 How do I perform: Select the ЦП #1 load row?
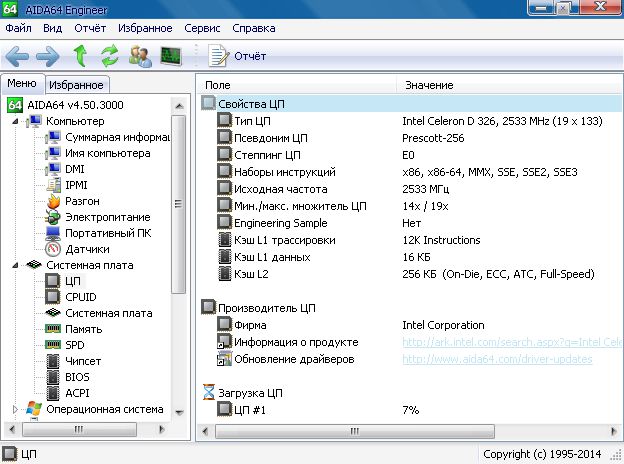tap(411, 410)
